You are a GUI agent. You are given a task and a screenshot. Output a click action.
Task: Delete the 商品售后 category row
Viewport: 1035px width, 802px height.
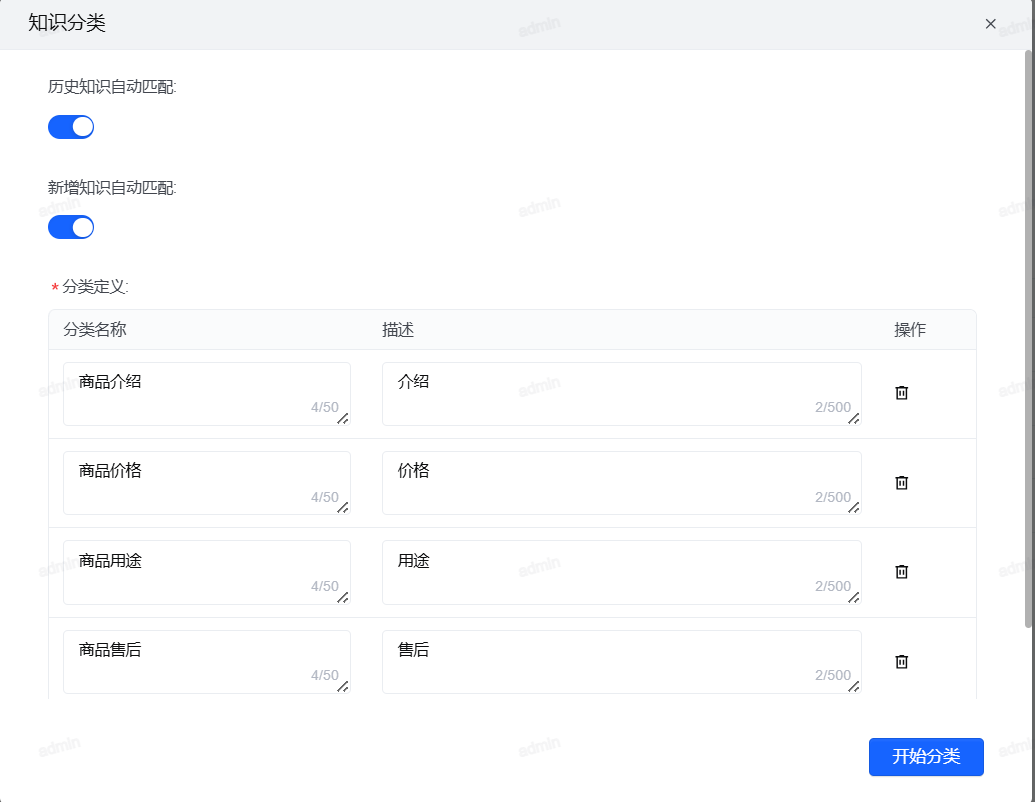901,662
